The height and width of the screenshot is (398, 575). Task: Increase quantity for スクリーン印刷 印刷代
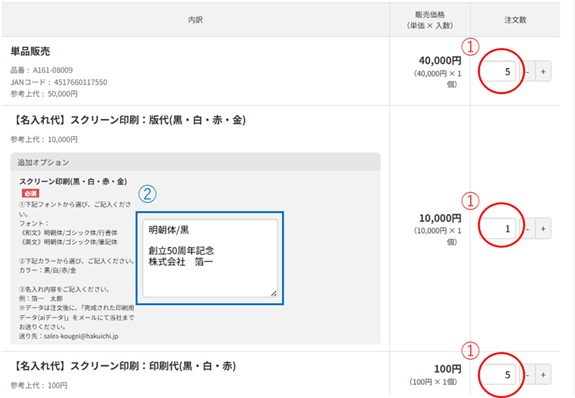(x=543, y=375)
